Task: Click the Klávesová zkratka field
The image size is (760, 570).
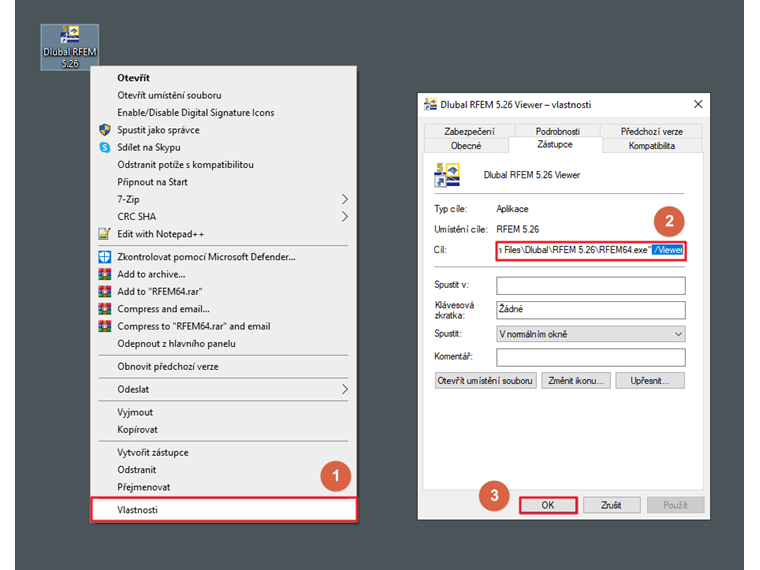Action: [591, 310]
